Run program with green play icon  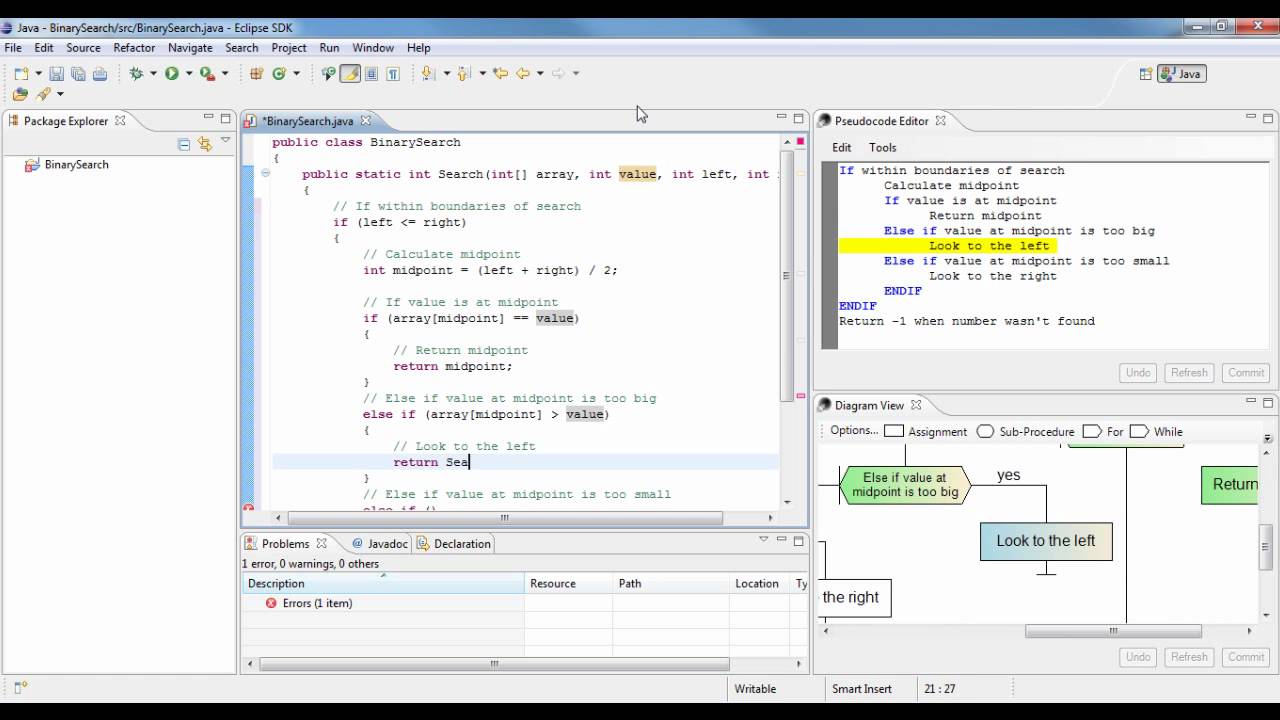(x=172, y=73)
